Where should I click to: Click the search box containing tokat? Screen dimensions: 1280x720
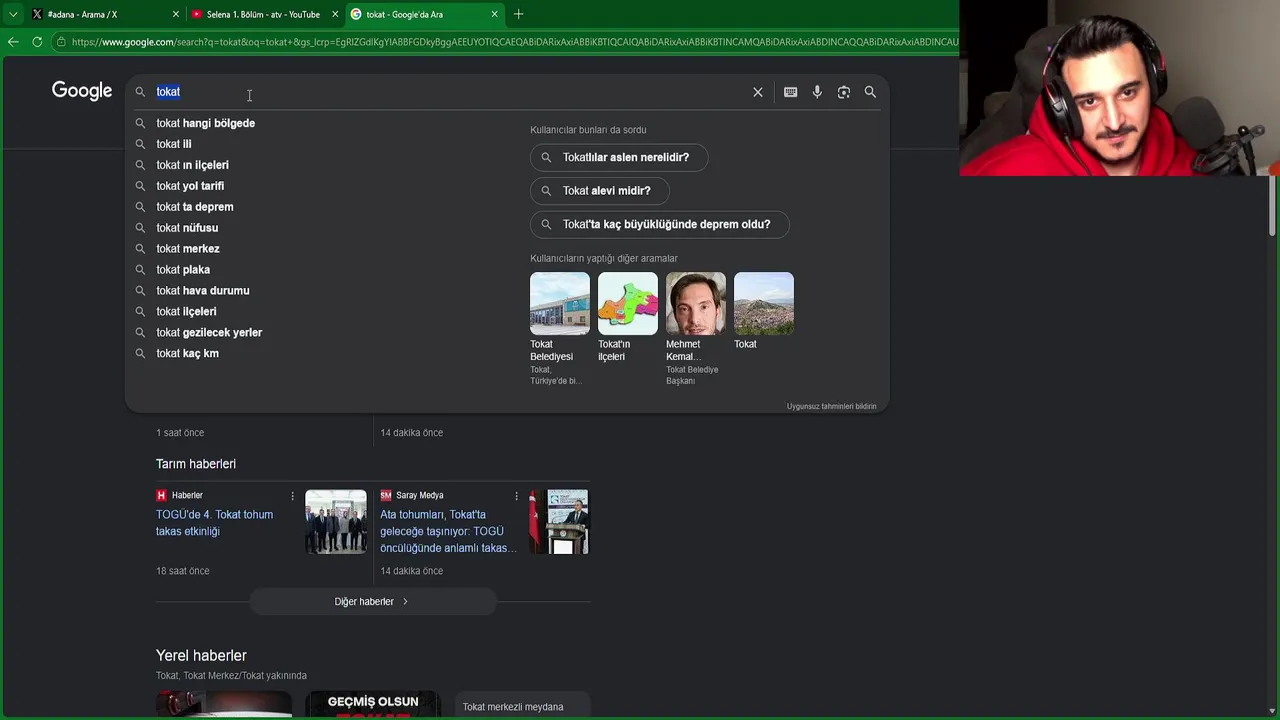point(450,92)
